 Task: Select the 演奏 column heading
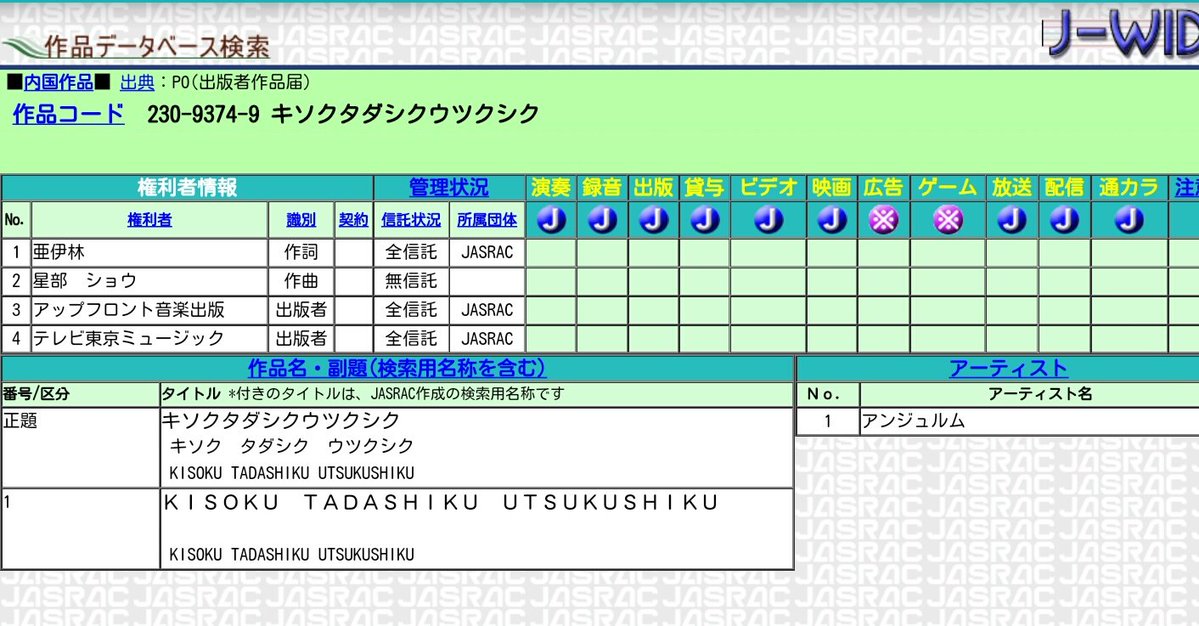pyautogui.click(x=551, y=187)
